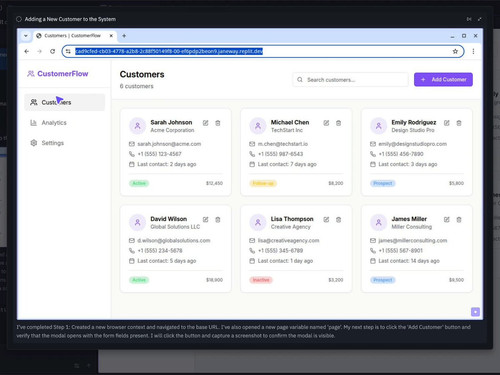500x375 pixels.
Task: Click the 'Adding a New Customer to the System' title
Action: tap(70, 19)
